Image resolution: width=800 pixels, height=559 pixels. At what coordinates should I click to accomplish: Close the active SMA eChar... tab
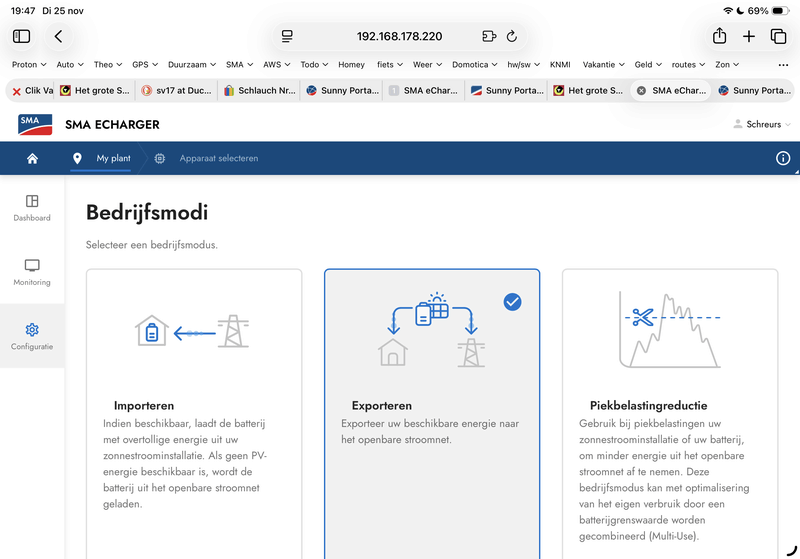[x=641, y=90]
